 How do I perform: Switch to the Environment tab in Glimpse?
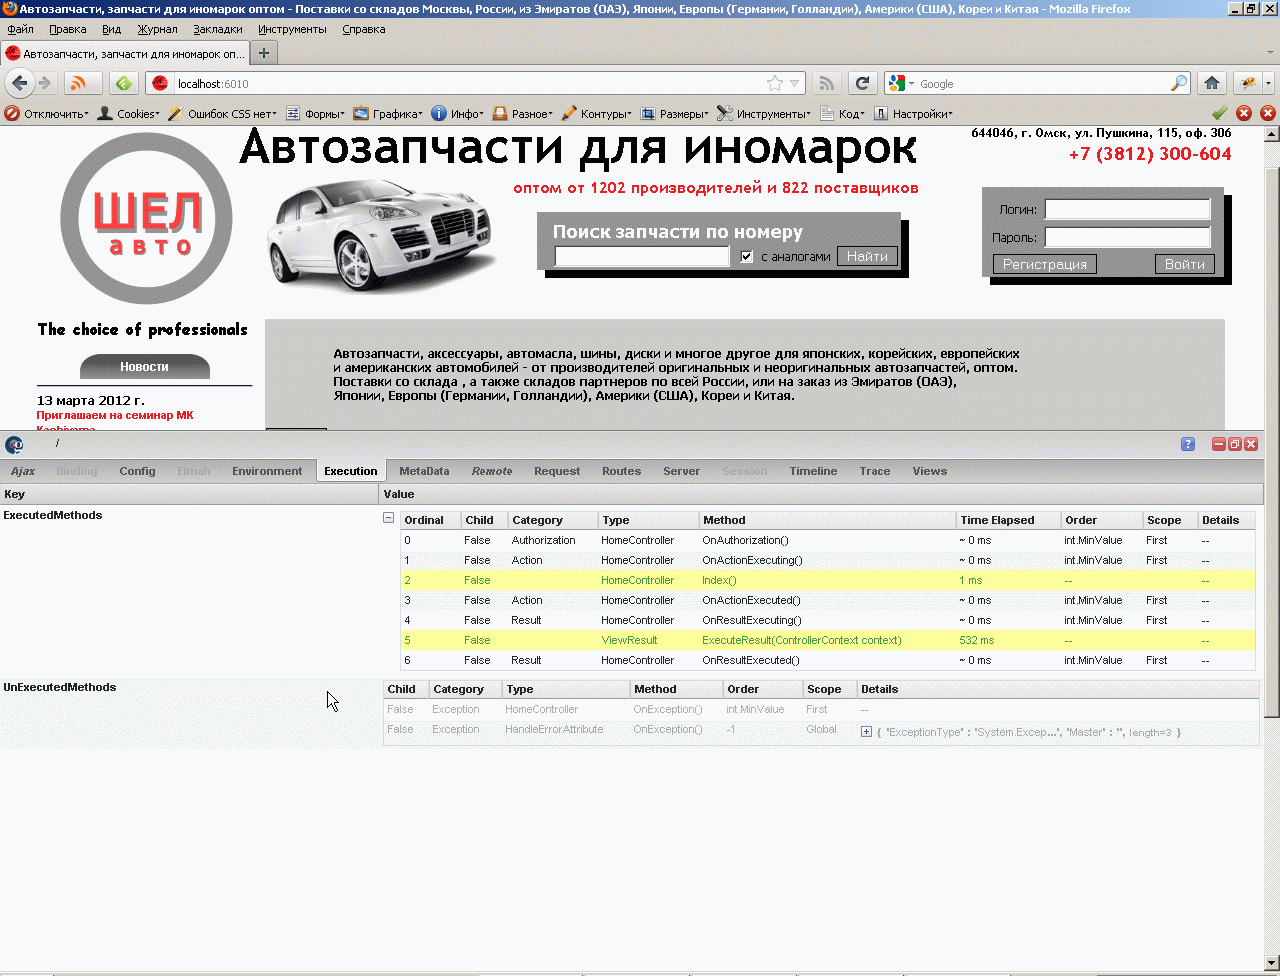click(x=267, y=471)
